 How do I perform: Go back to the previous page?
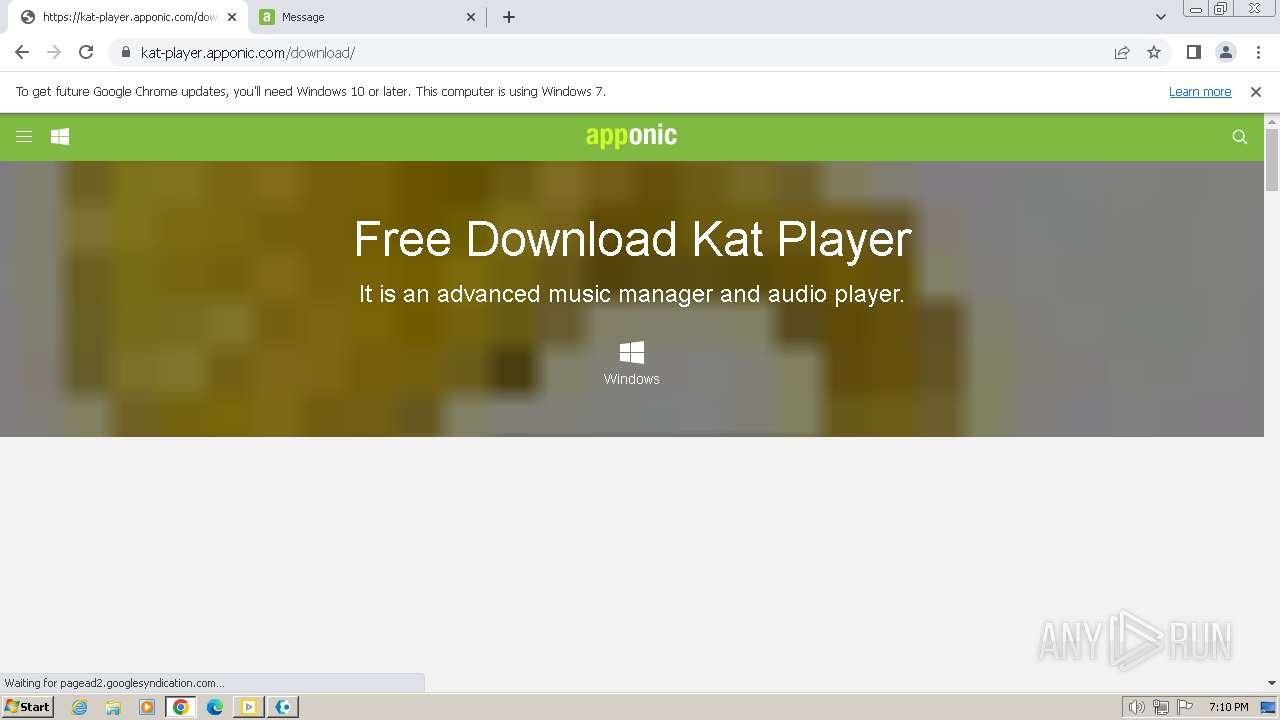click(x=22, y=53)
